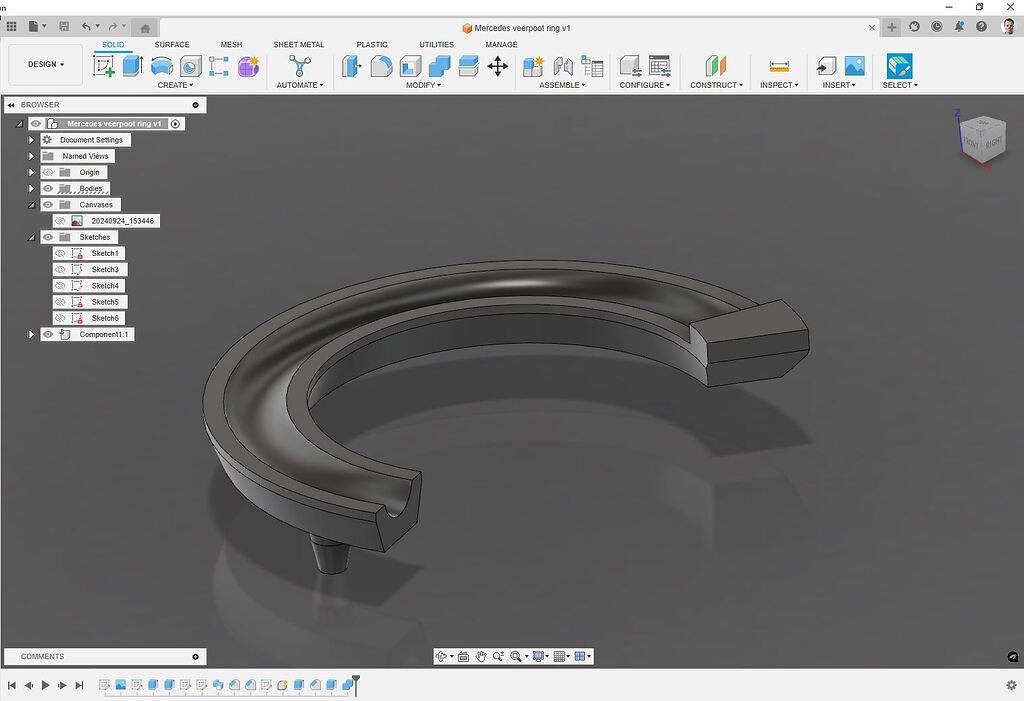Image resolution: width=1024 pixels, height=701 pixels.
Task: Open the Orbit navigation tool
Action: point(441,657)
